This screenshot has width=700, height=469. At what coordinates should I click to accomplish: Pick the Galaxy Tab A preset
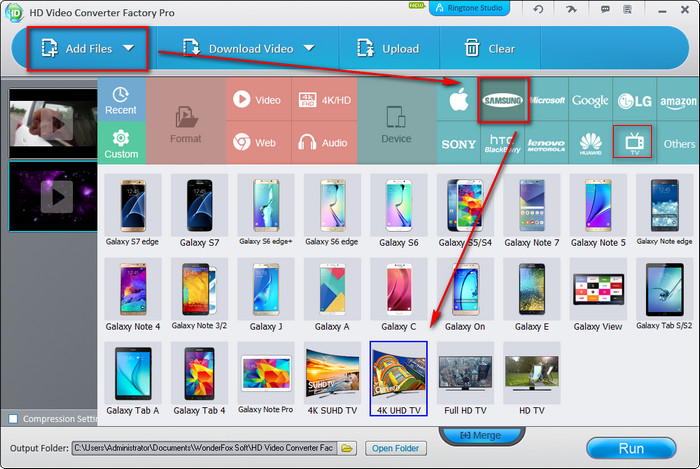point(133,378)
